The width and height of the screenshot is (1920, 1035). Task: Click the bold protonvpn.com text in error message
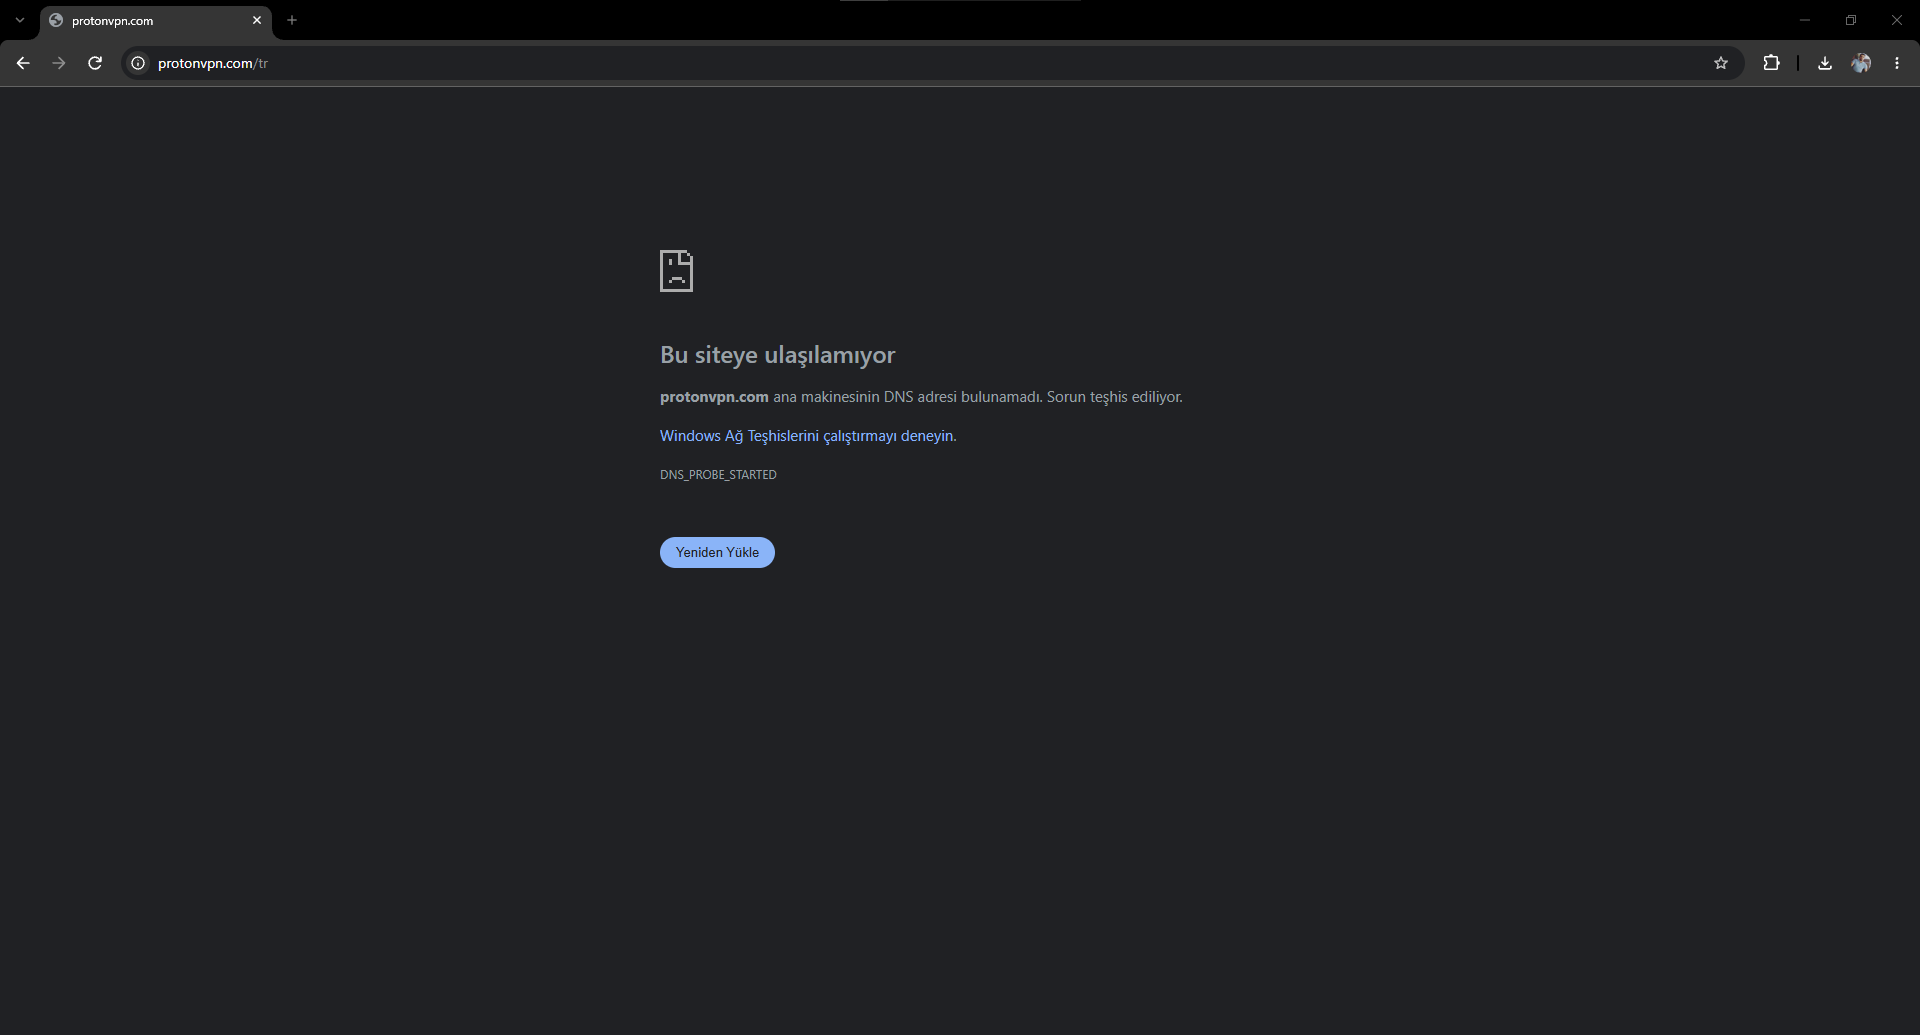pyautogui.click(x=714, y=397)
